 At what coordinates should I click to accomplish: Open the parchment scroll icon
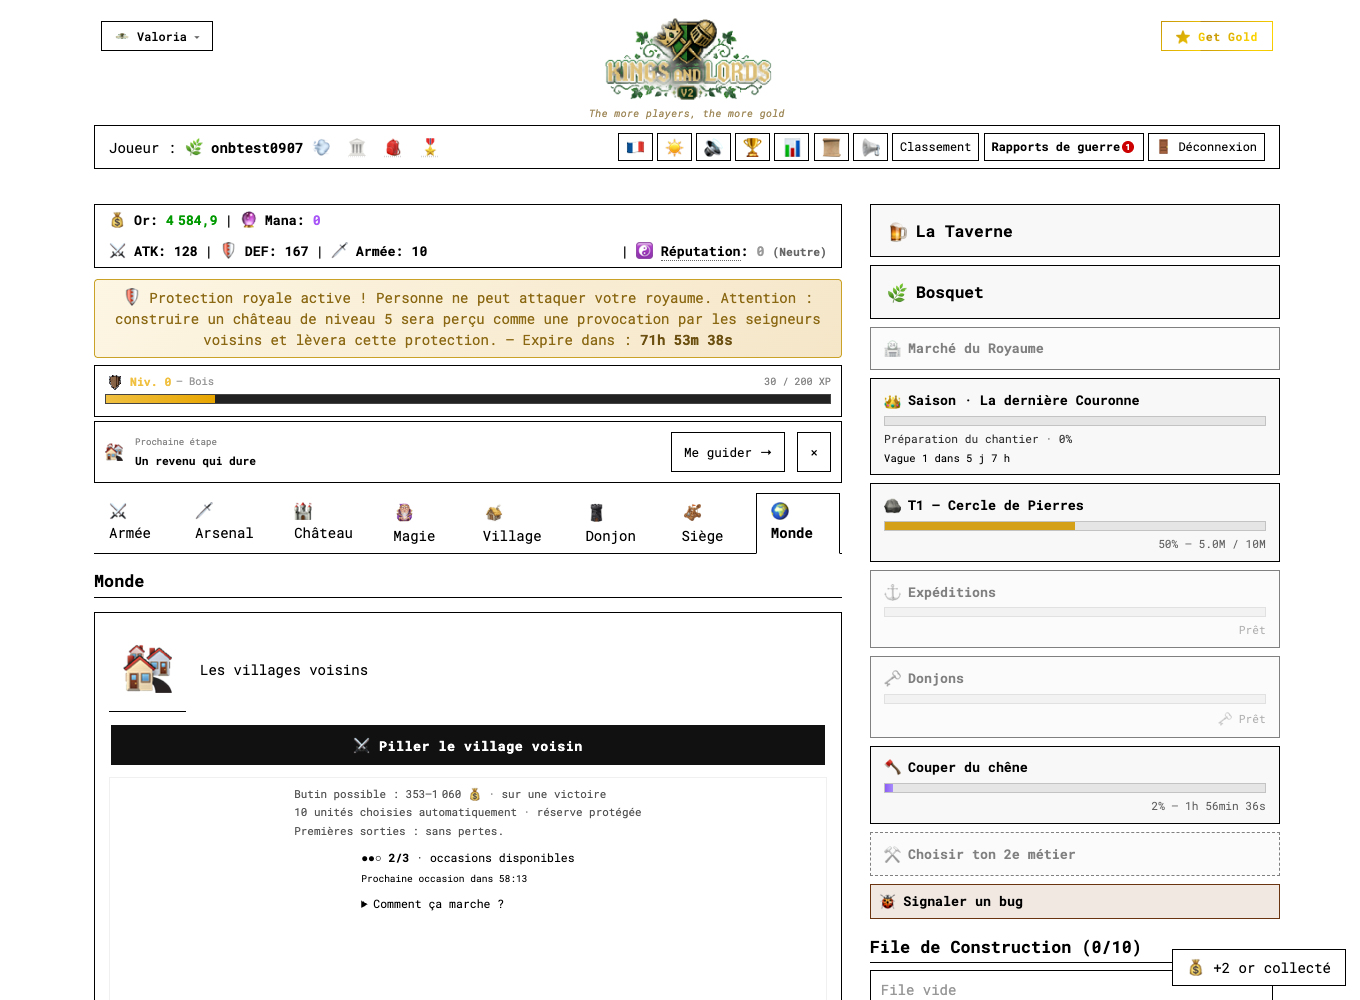click(831, 147)
